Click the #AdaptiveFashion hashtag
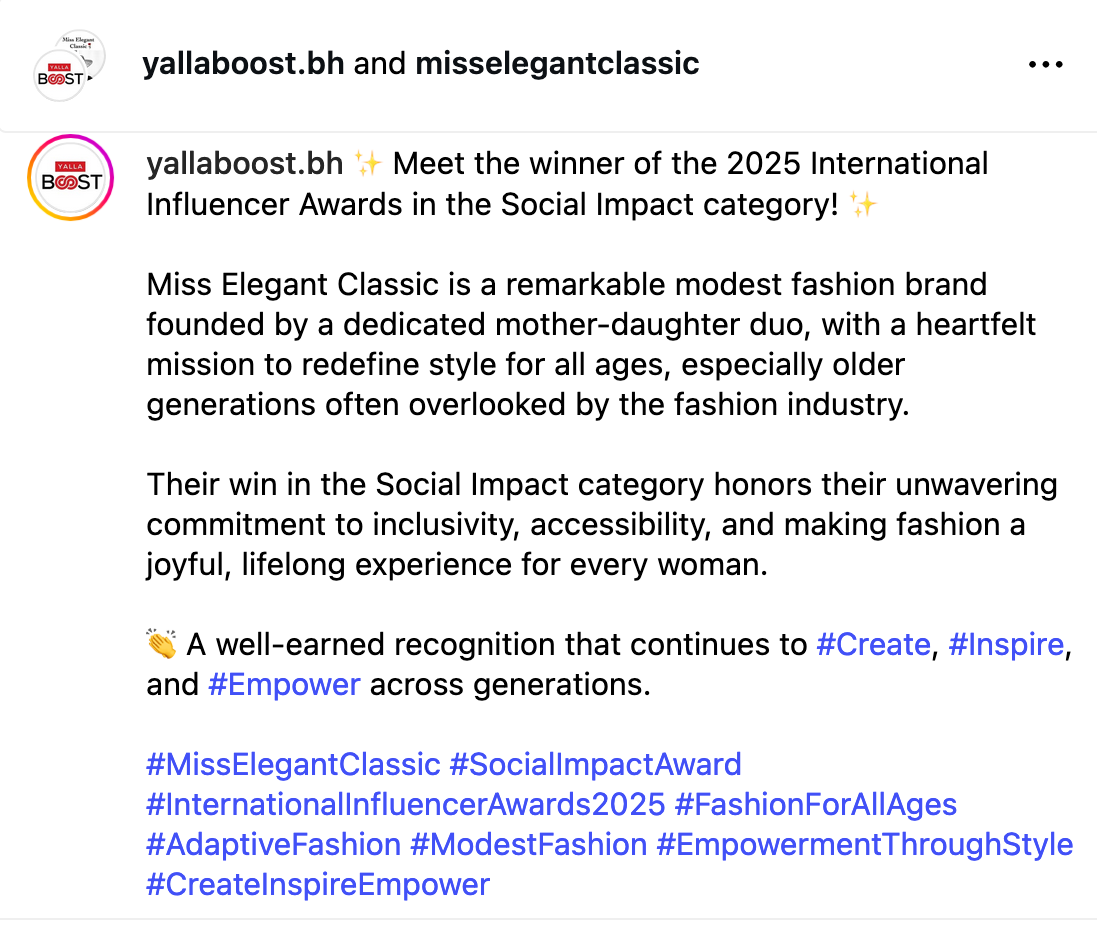 click(x=274, y=845)
